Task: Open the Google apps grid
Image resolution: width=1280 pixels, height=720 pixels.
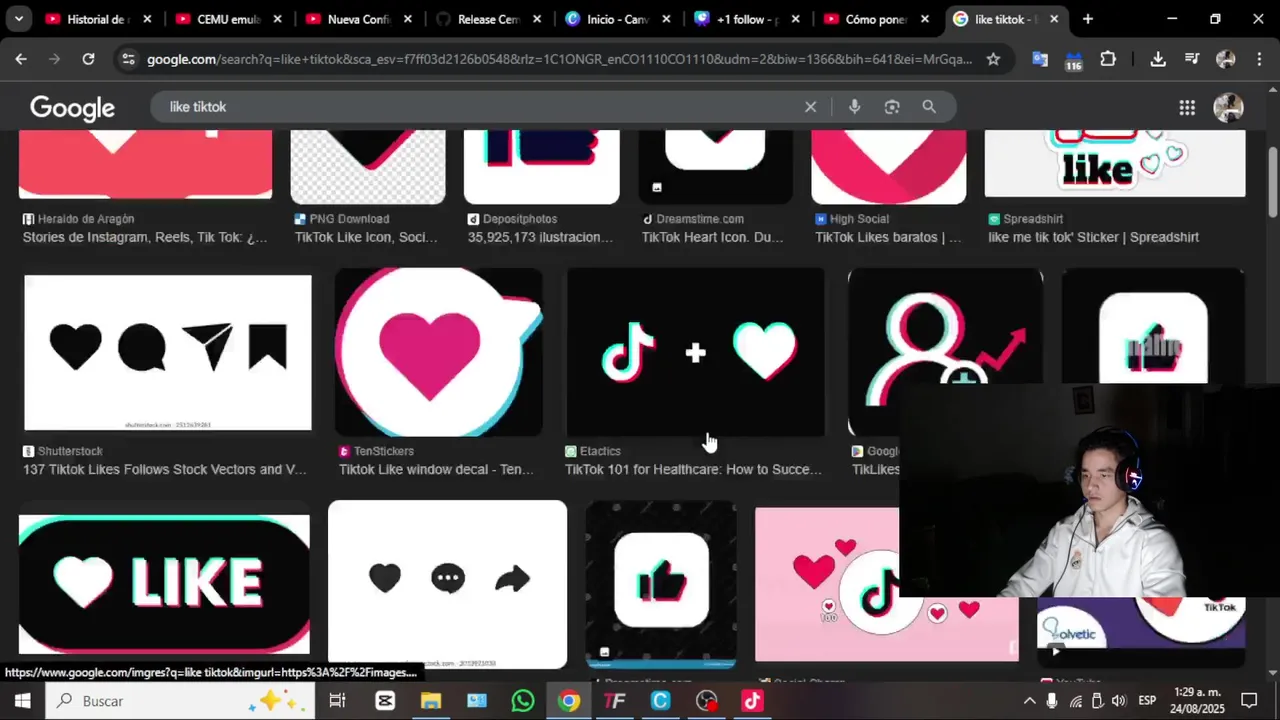Action: [1187, 107]
